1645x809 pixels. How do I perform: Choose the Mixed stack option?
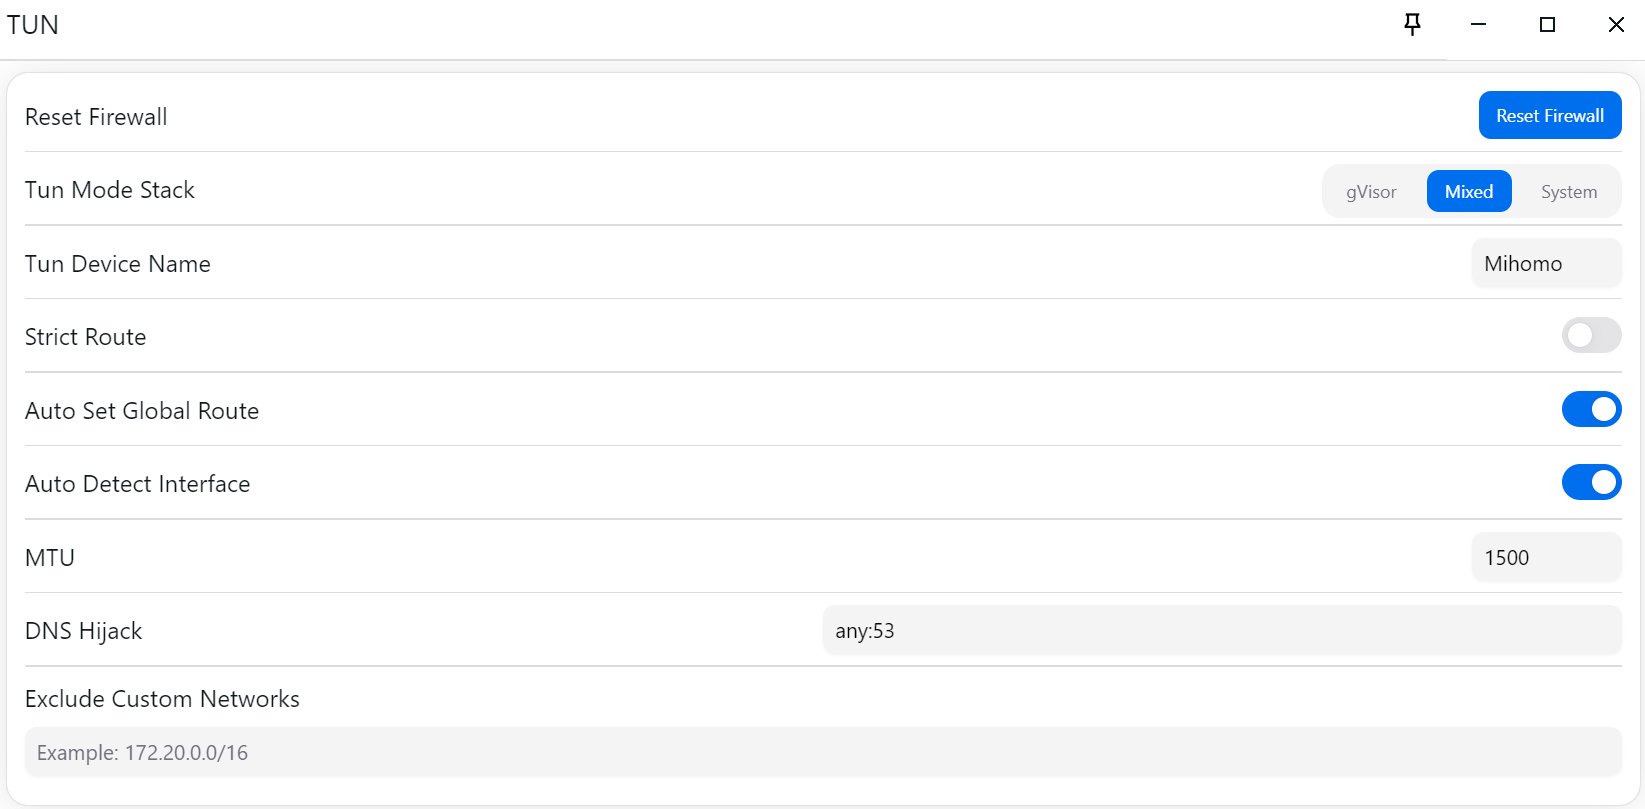click(1469, 192)
